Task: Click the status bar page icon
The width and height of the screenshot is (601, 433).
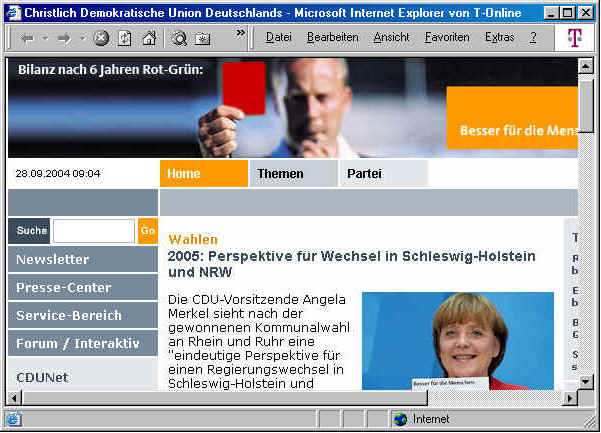Action: (x=14, y=420)
